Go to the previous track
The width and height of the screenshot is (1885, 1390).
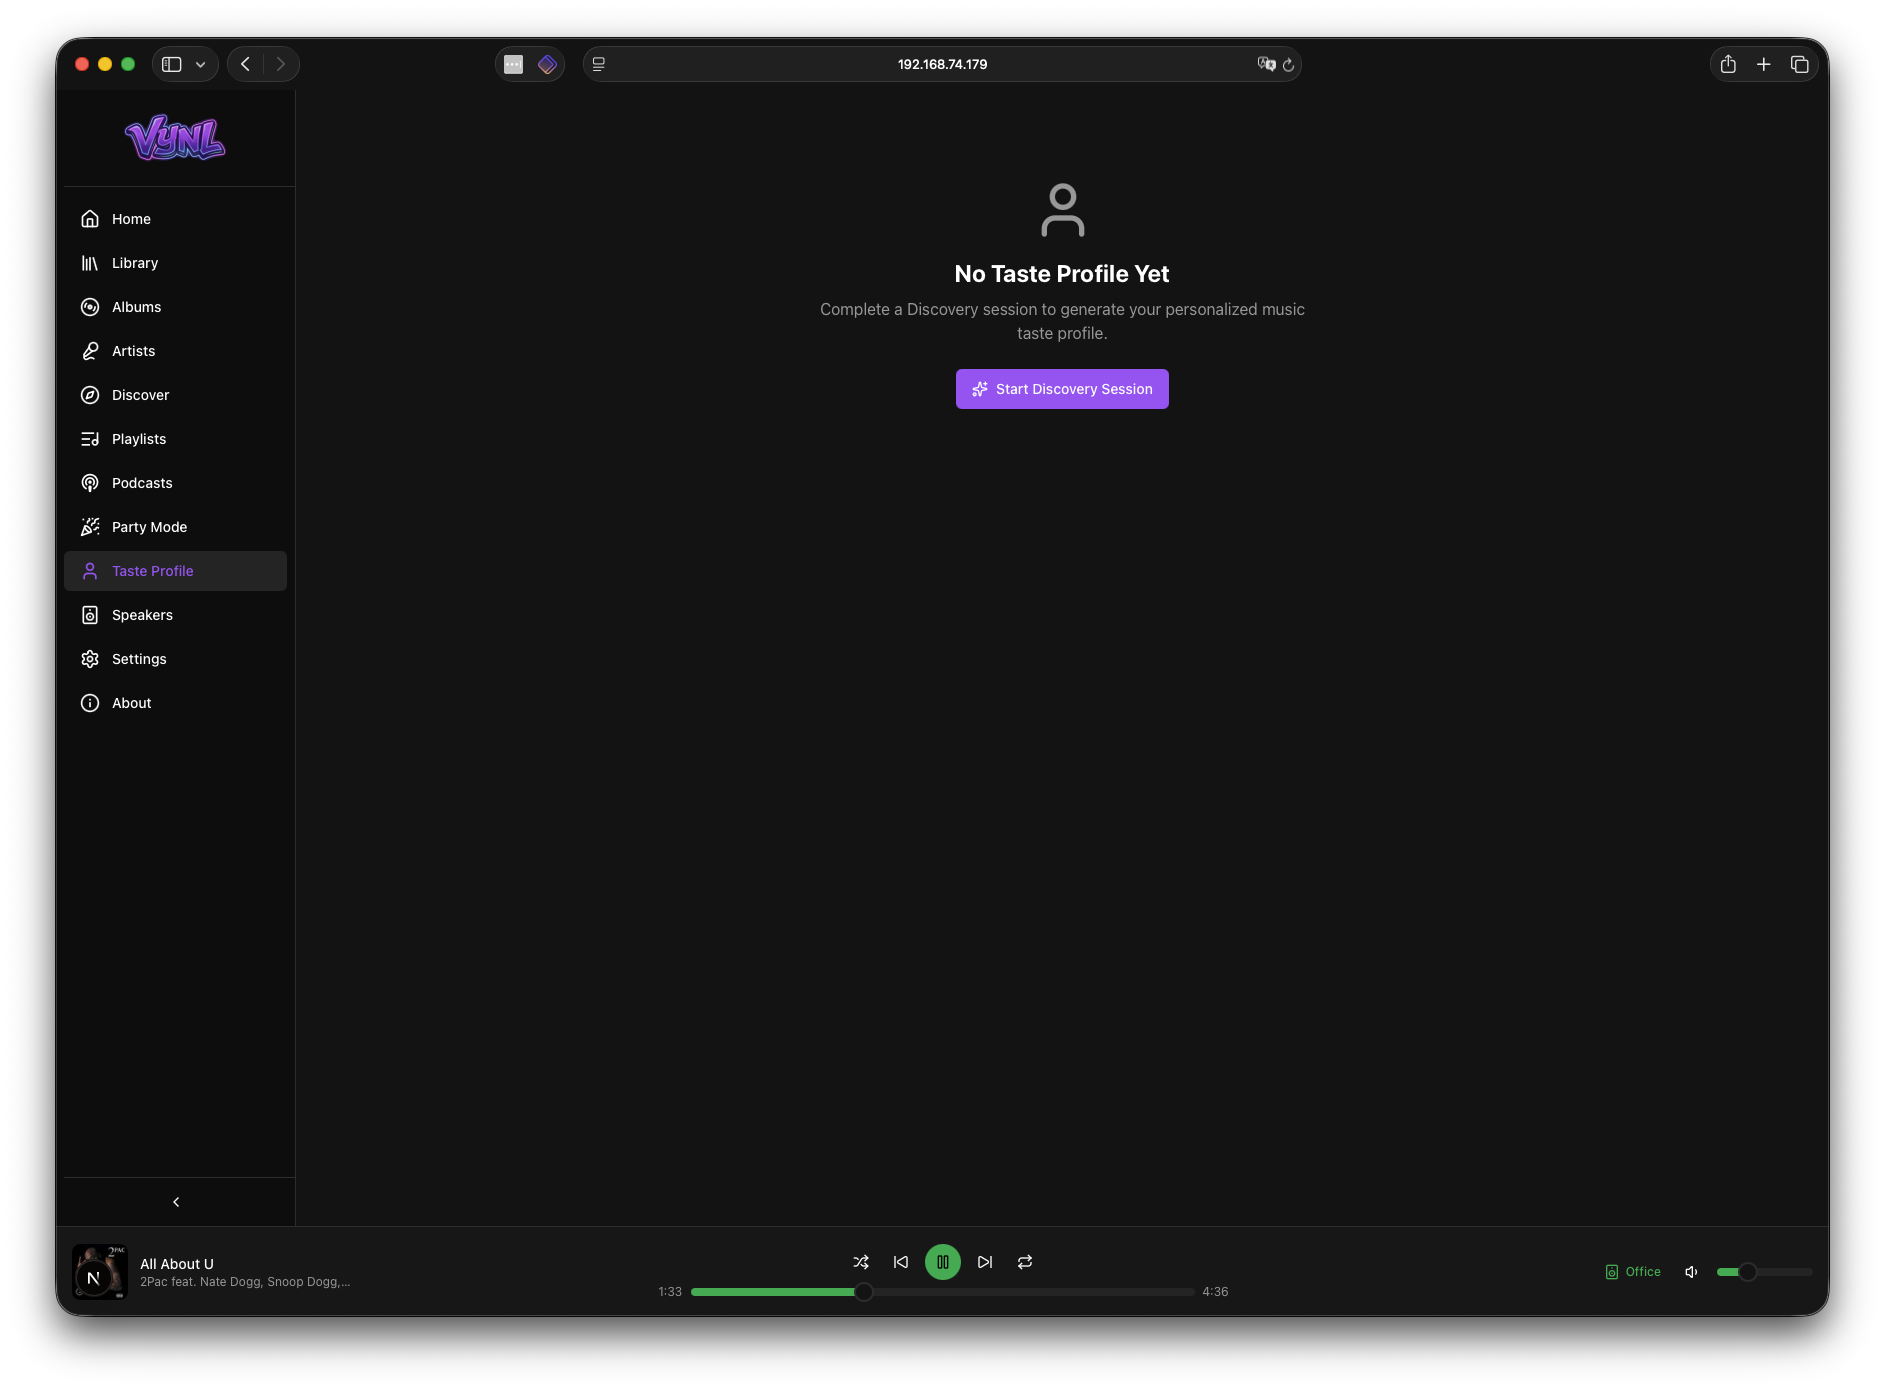901,1262
